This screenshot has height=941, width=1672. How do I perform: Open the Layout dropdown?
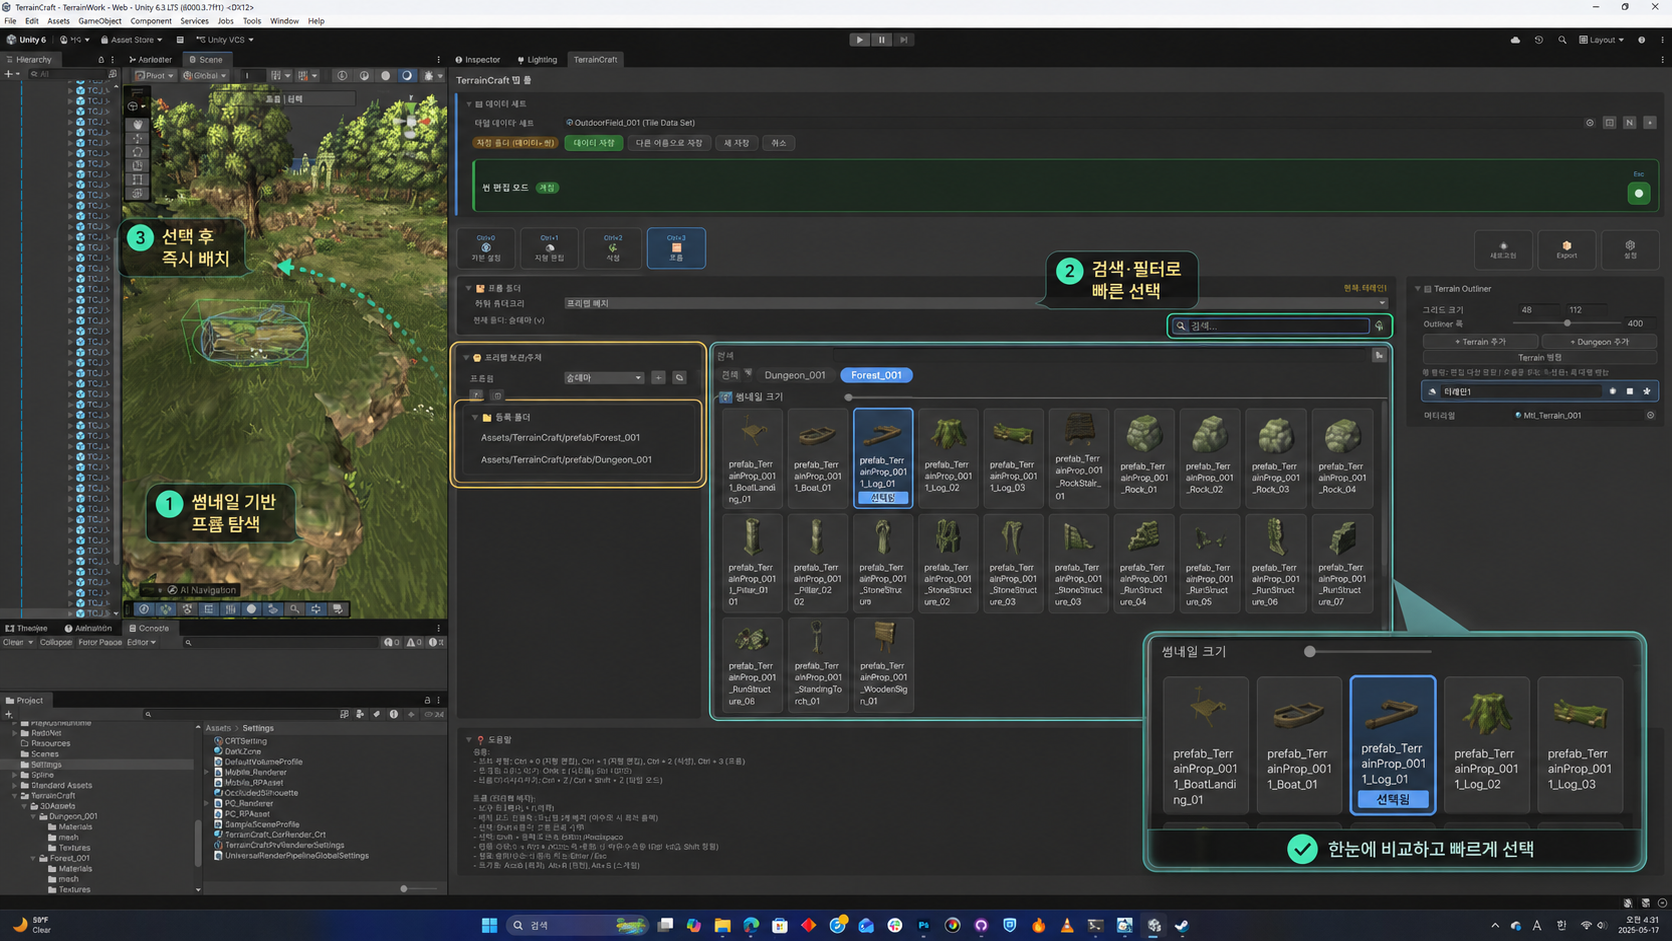(x=1601, y=40)
